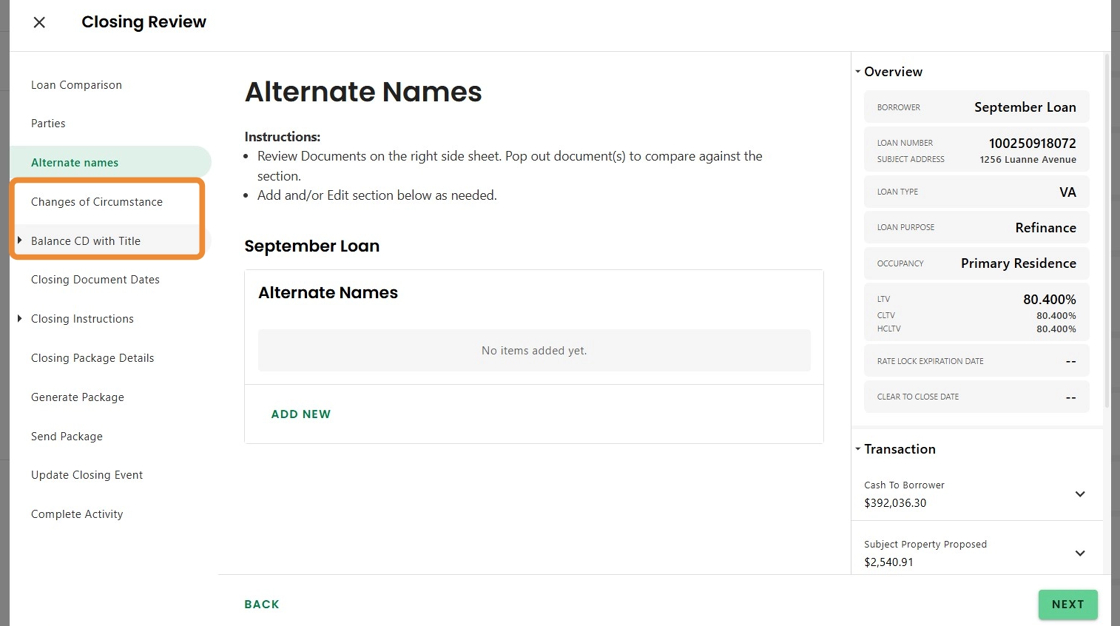Navigate to Closing Document Dates

[95, 280]
